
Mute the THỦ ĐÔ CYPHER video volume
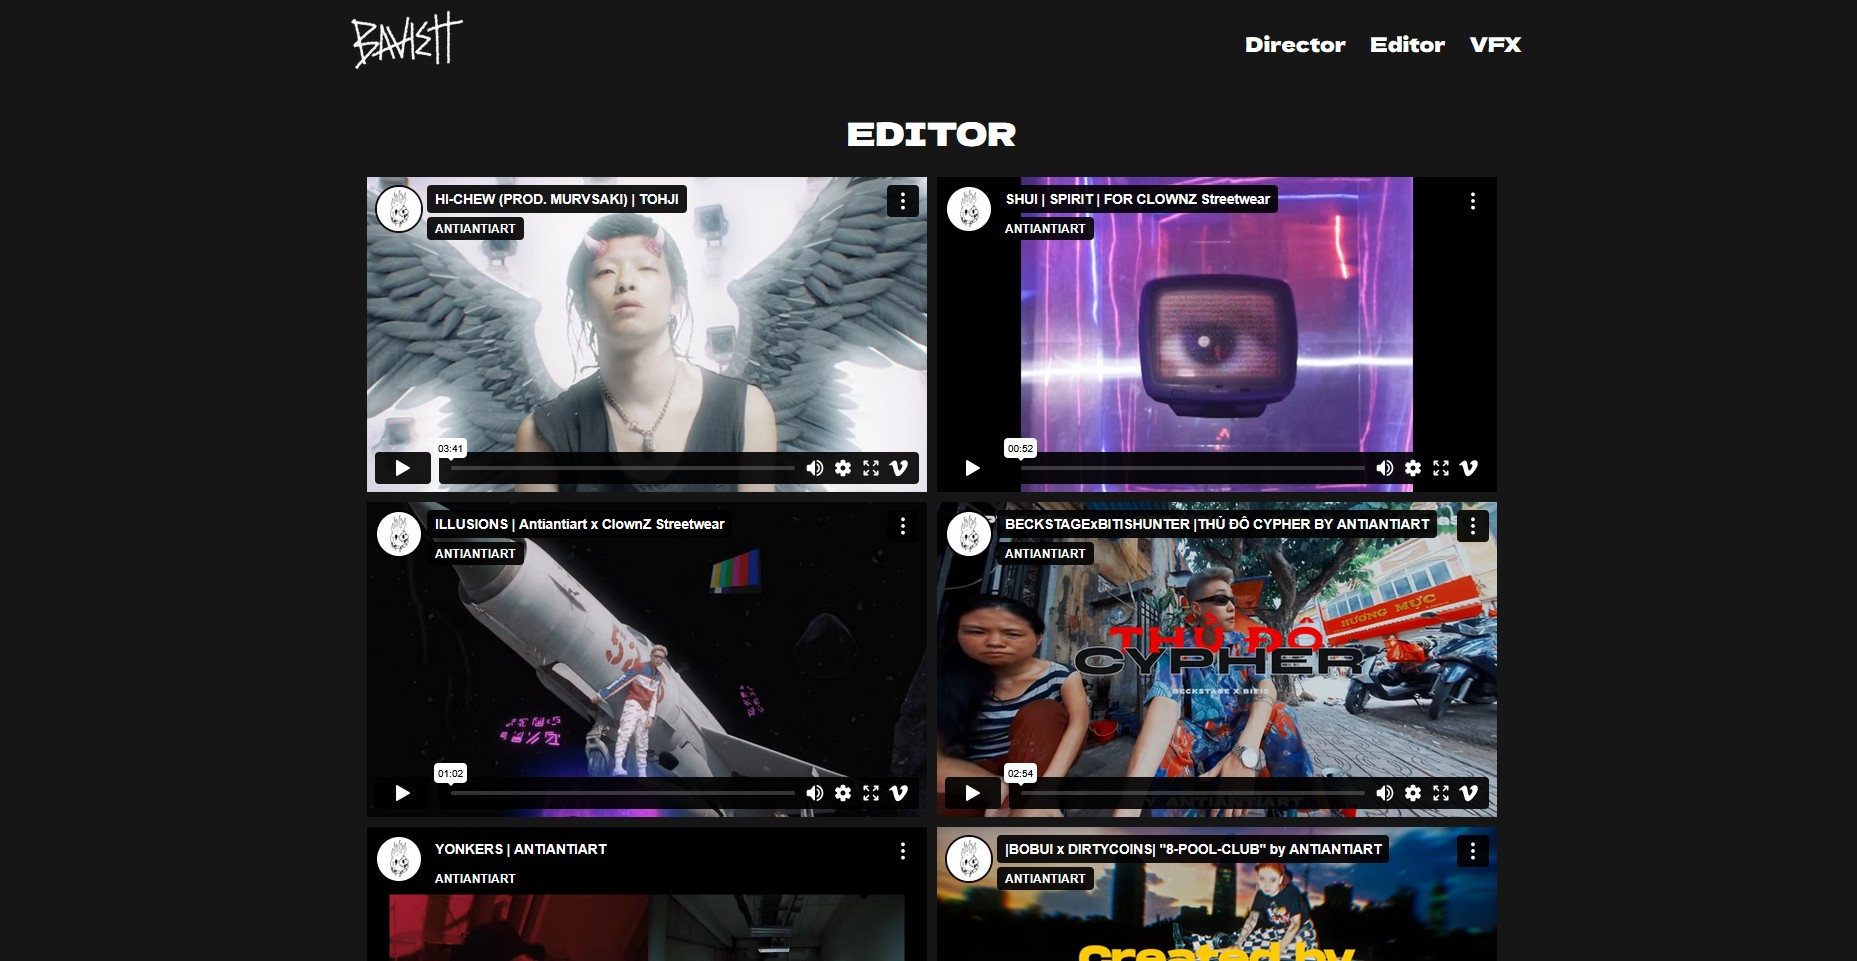pyautogui.click(x=1385, y=793)
